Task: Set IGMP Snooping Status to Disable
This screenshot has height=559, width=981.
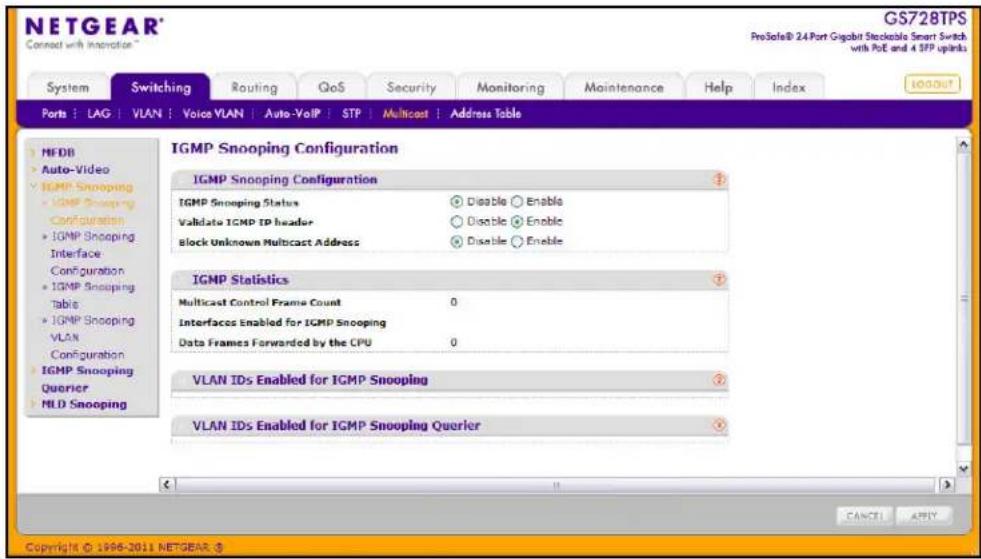Action: [456, 202]
